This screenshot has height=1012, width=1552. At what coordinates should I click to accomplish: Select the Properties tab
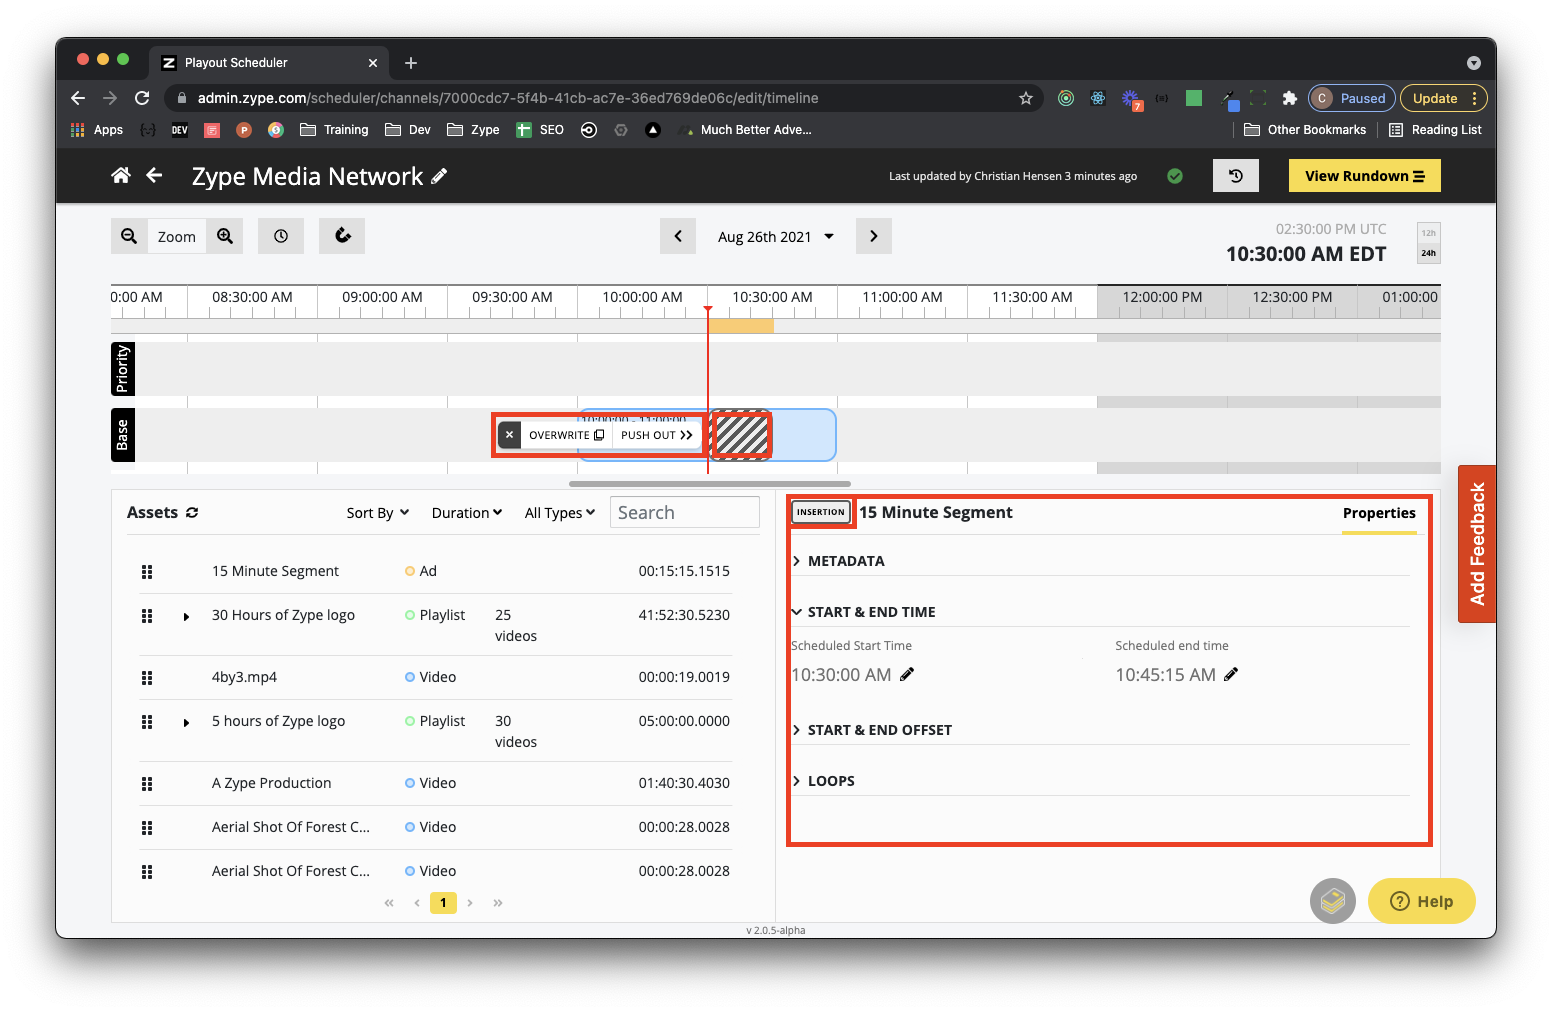pos(1379,513)
